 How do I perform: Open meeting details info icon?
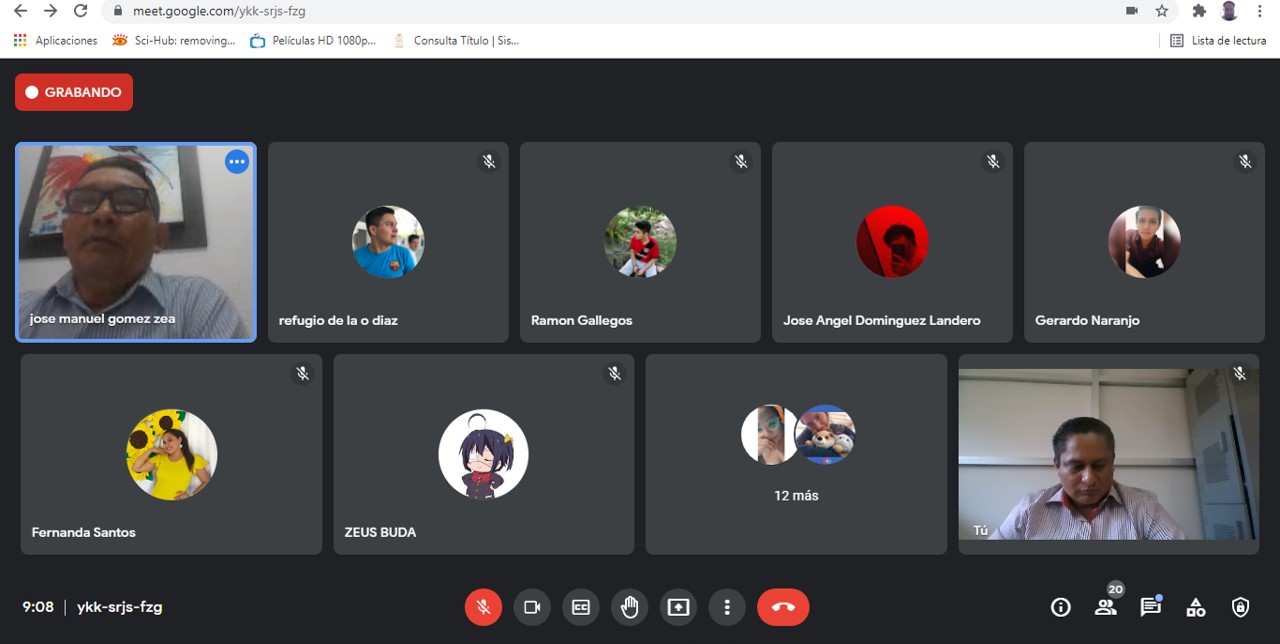[x=1060, y=607]
